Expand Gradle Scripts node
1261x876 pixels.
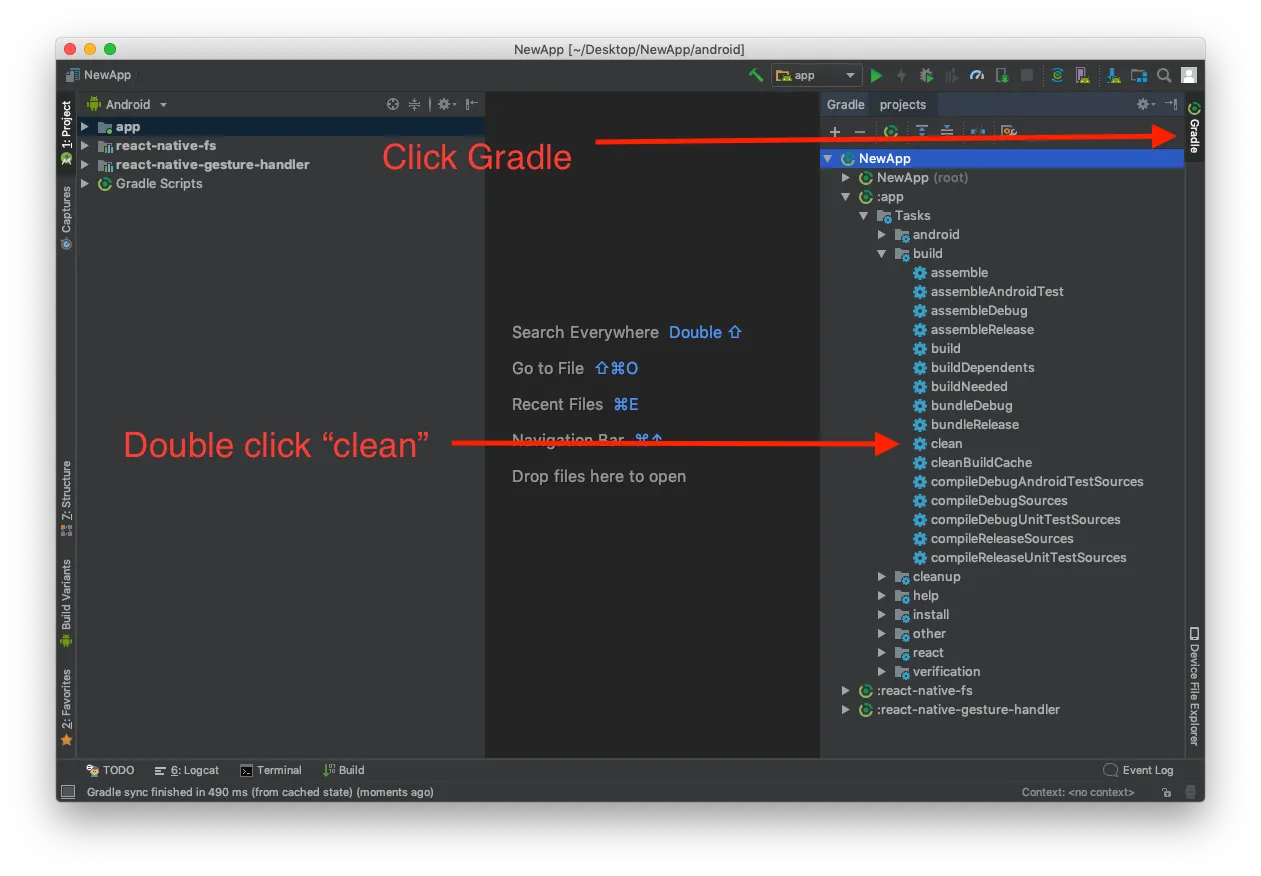[85, 184]
